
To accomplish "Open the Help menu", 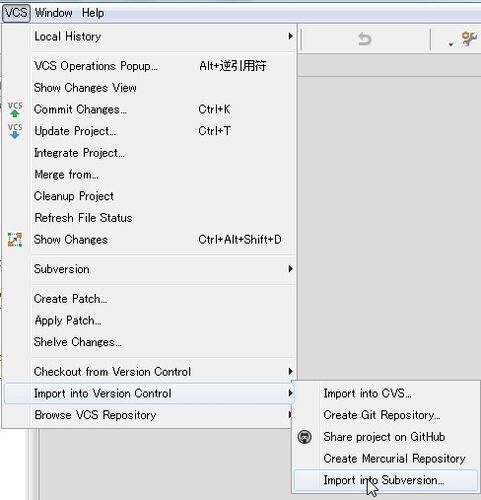I will pyautogui.click(x=93, y=13).
